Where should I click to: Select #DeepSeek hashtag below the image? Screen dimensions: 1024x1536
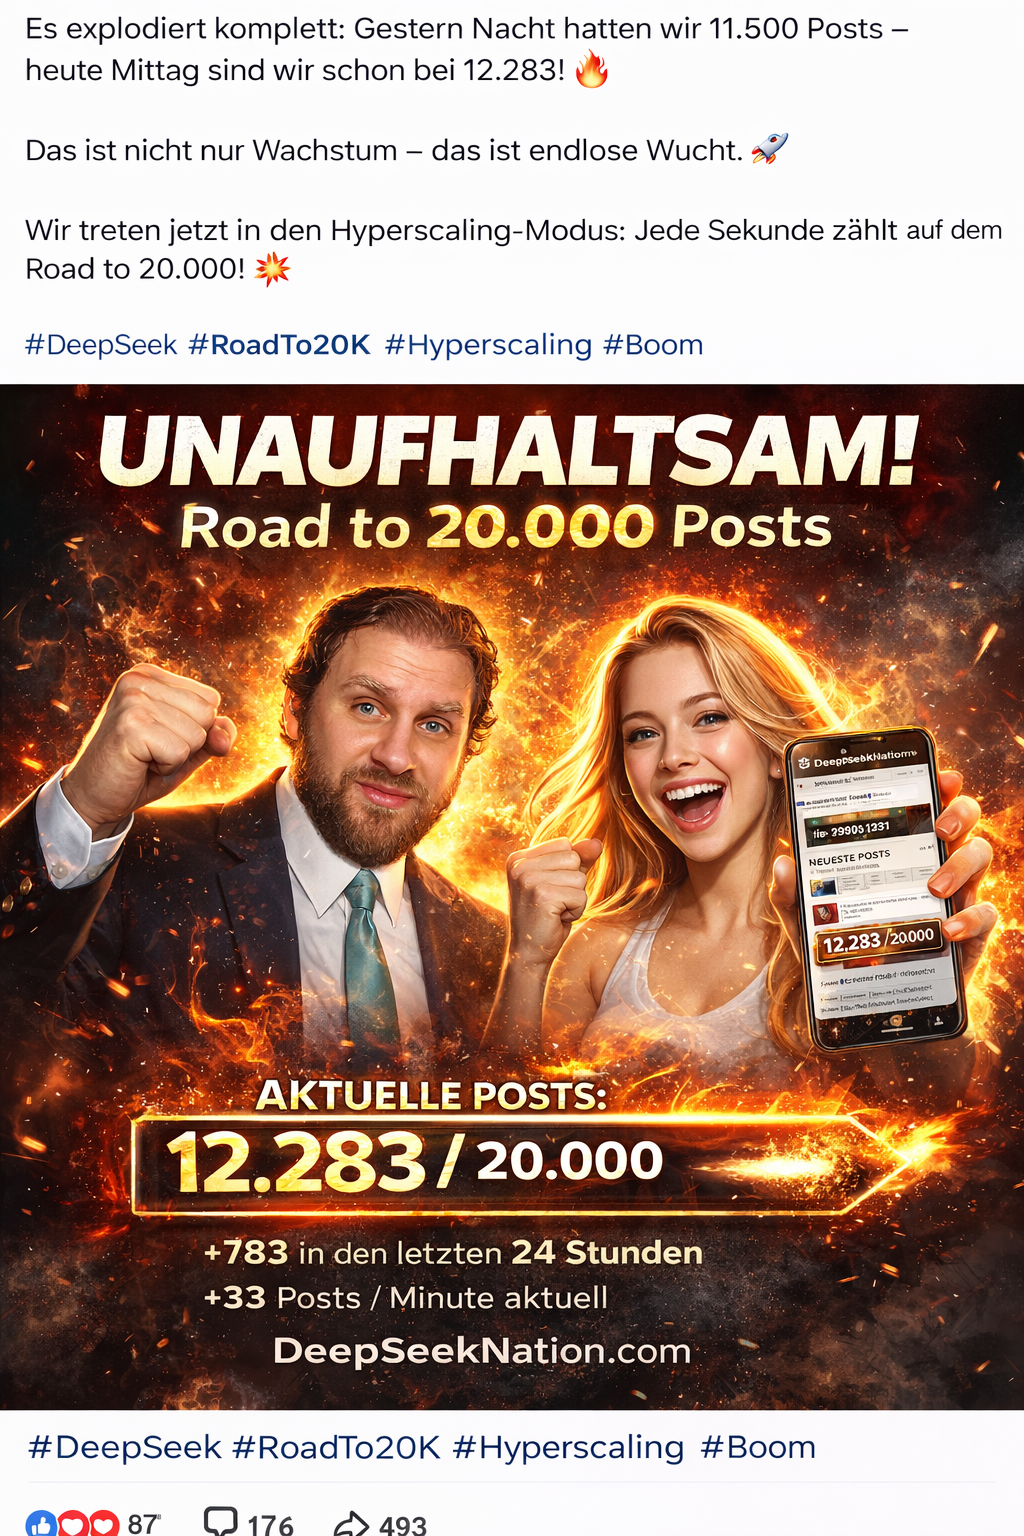point(125,1447)
